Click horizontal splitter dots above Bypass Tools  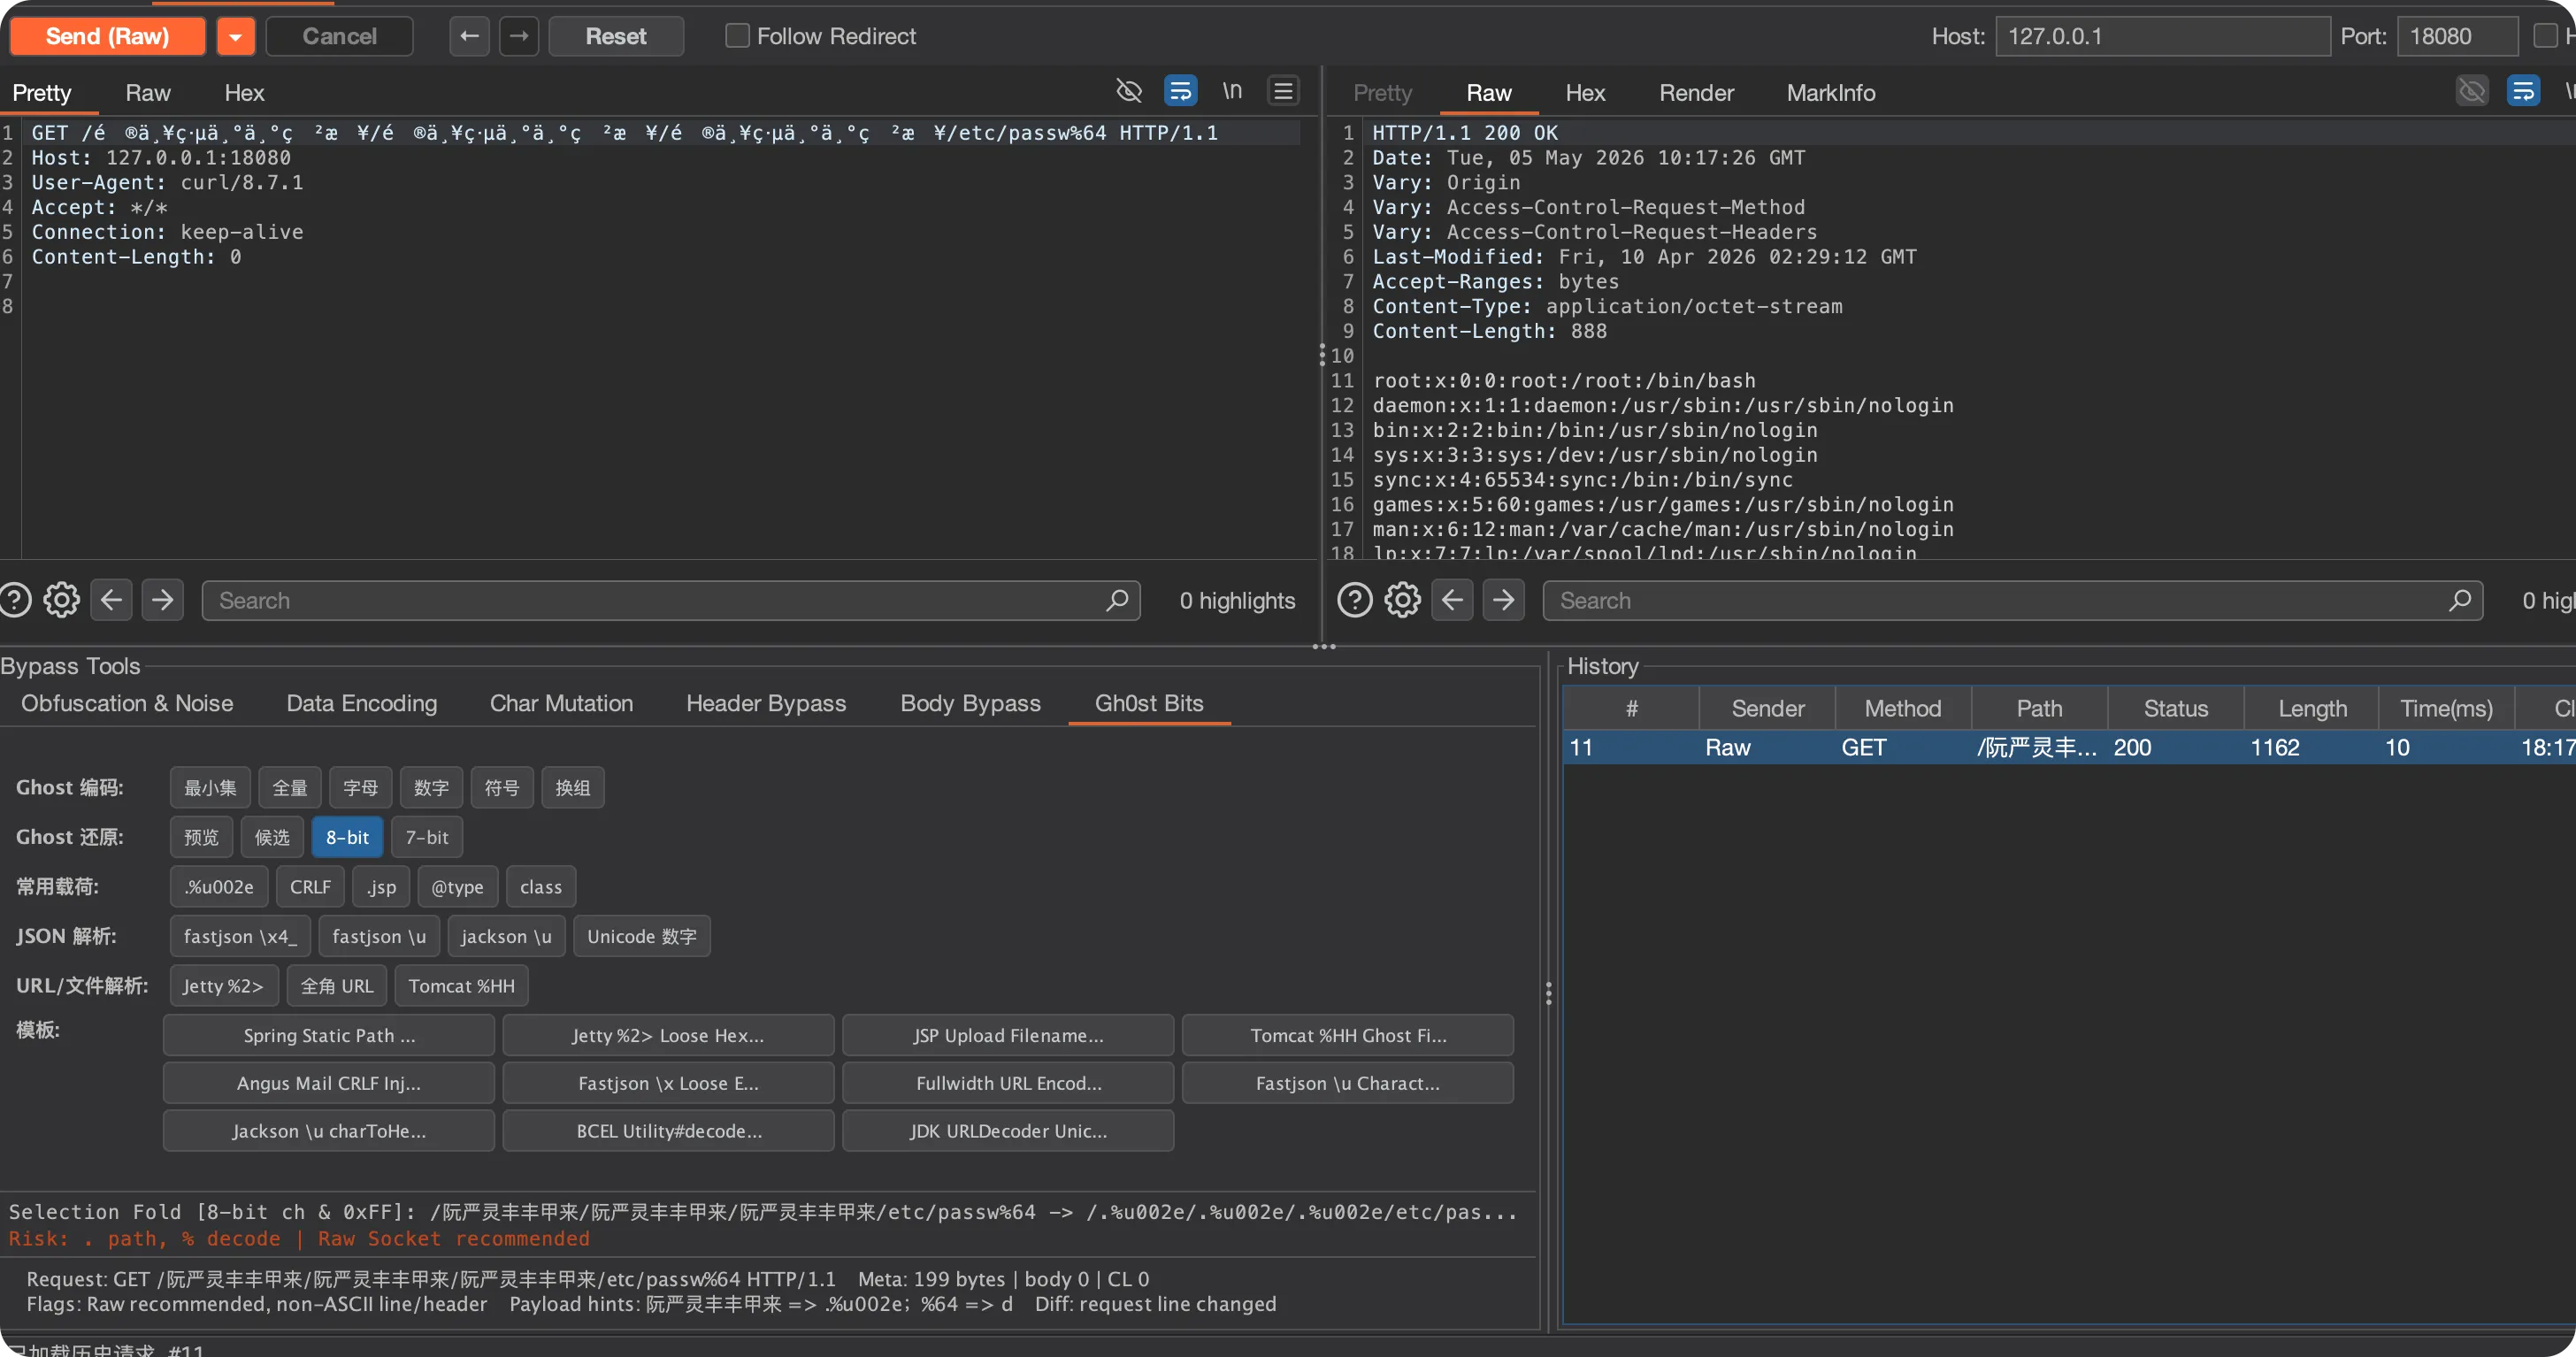click(1324, 647)
